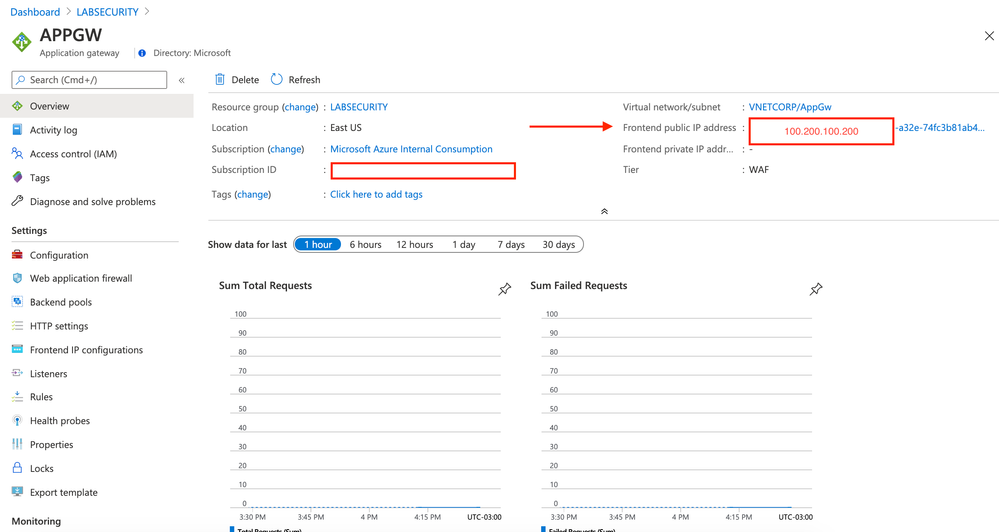Click the Refresh circular arrow icon
This screenshot has width=999, height=532.
coord(277,80)
